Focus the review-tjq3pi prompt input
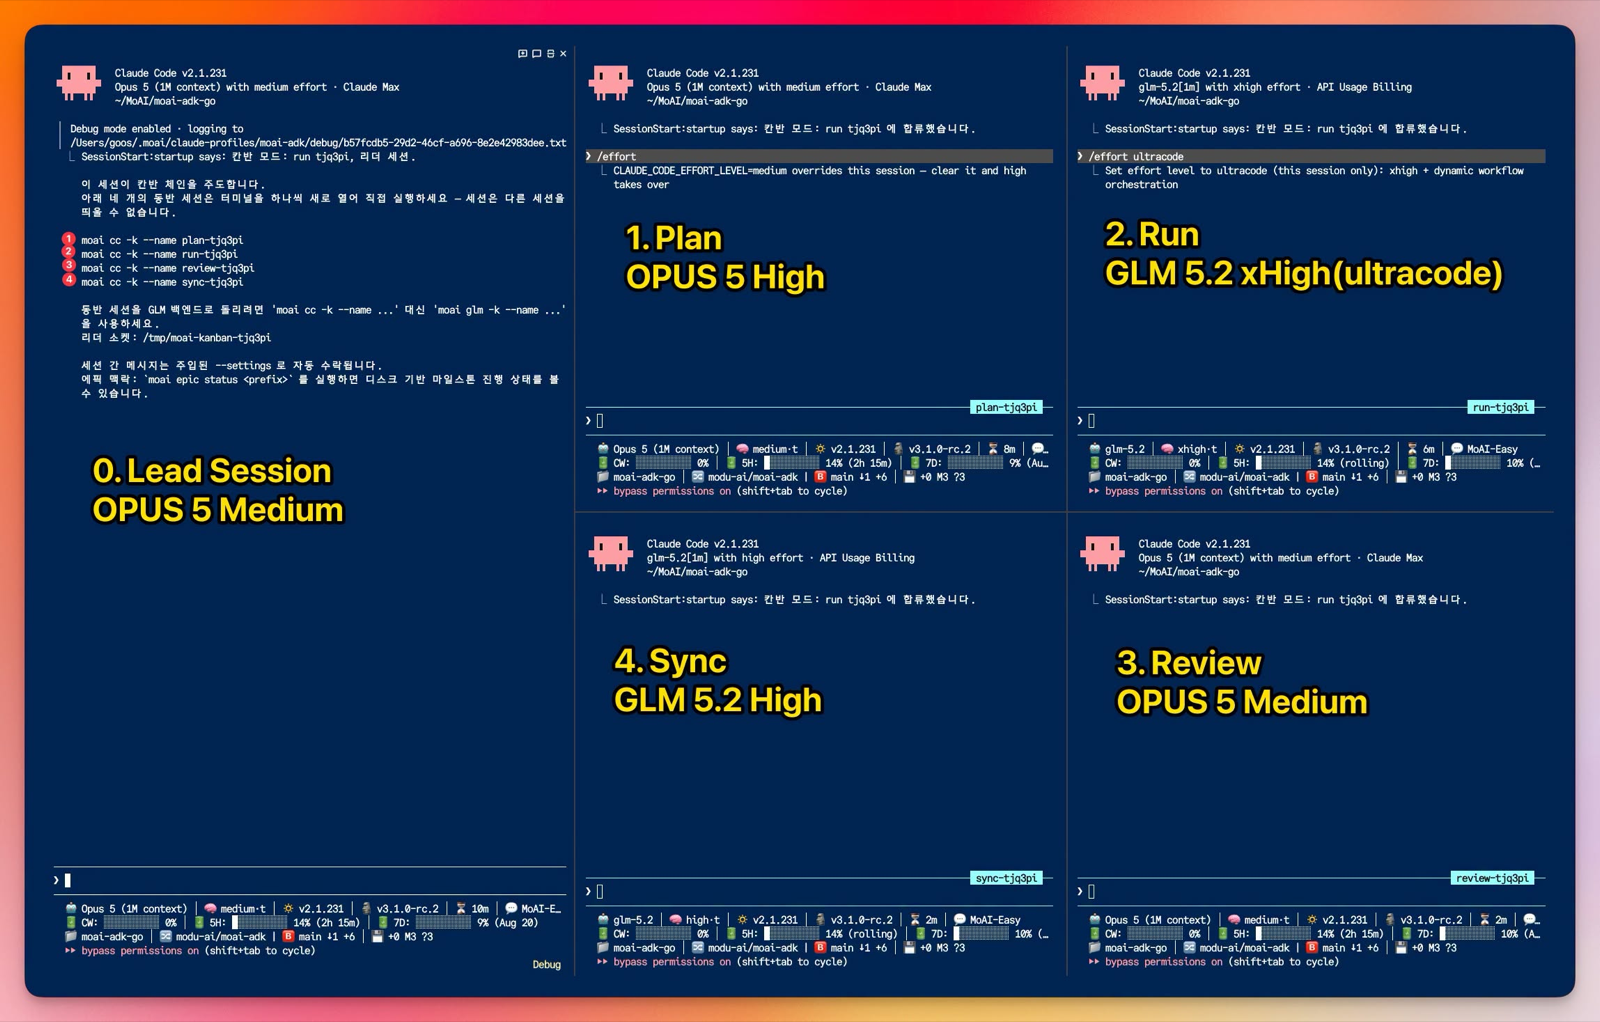The image size is (1600, 1022). click(1312, 891)
